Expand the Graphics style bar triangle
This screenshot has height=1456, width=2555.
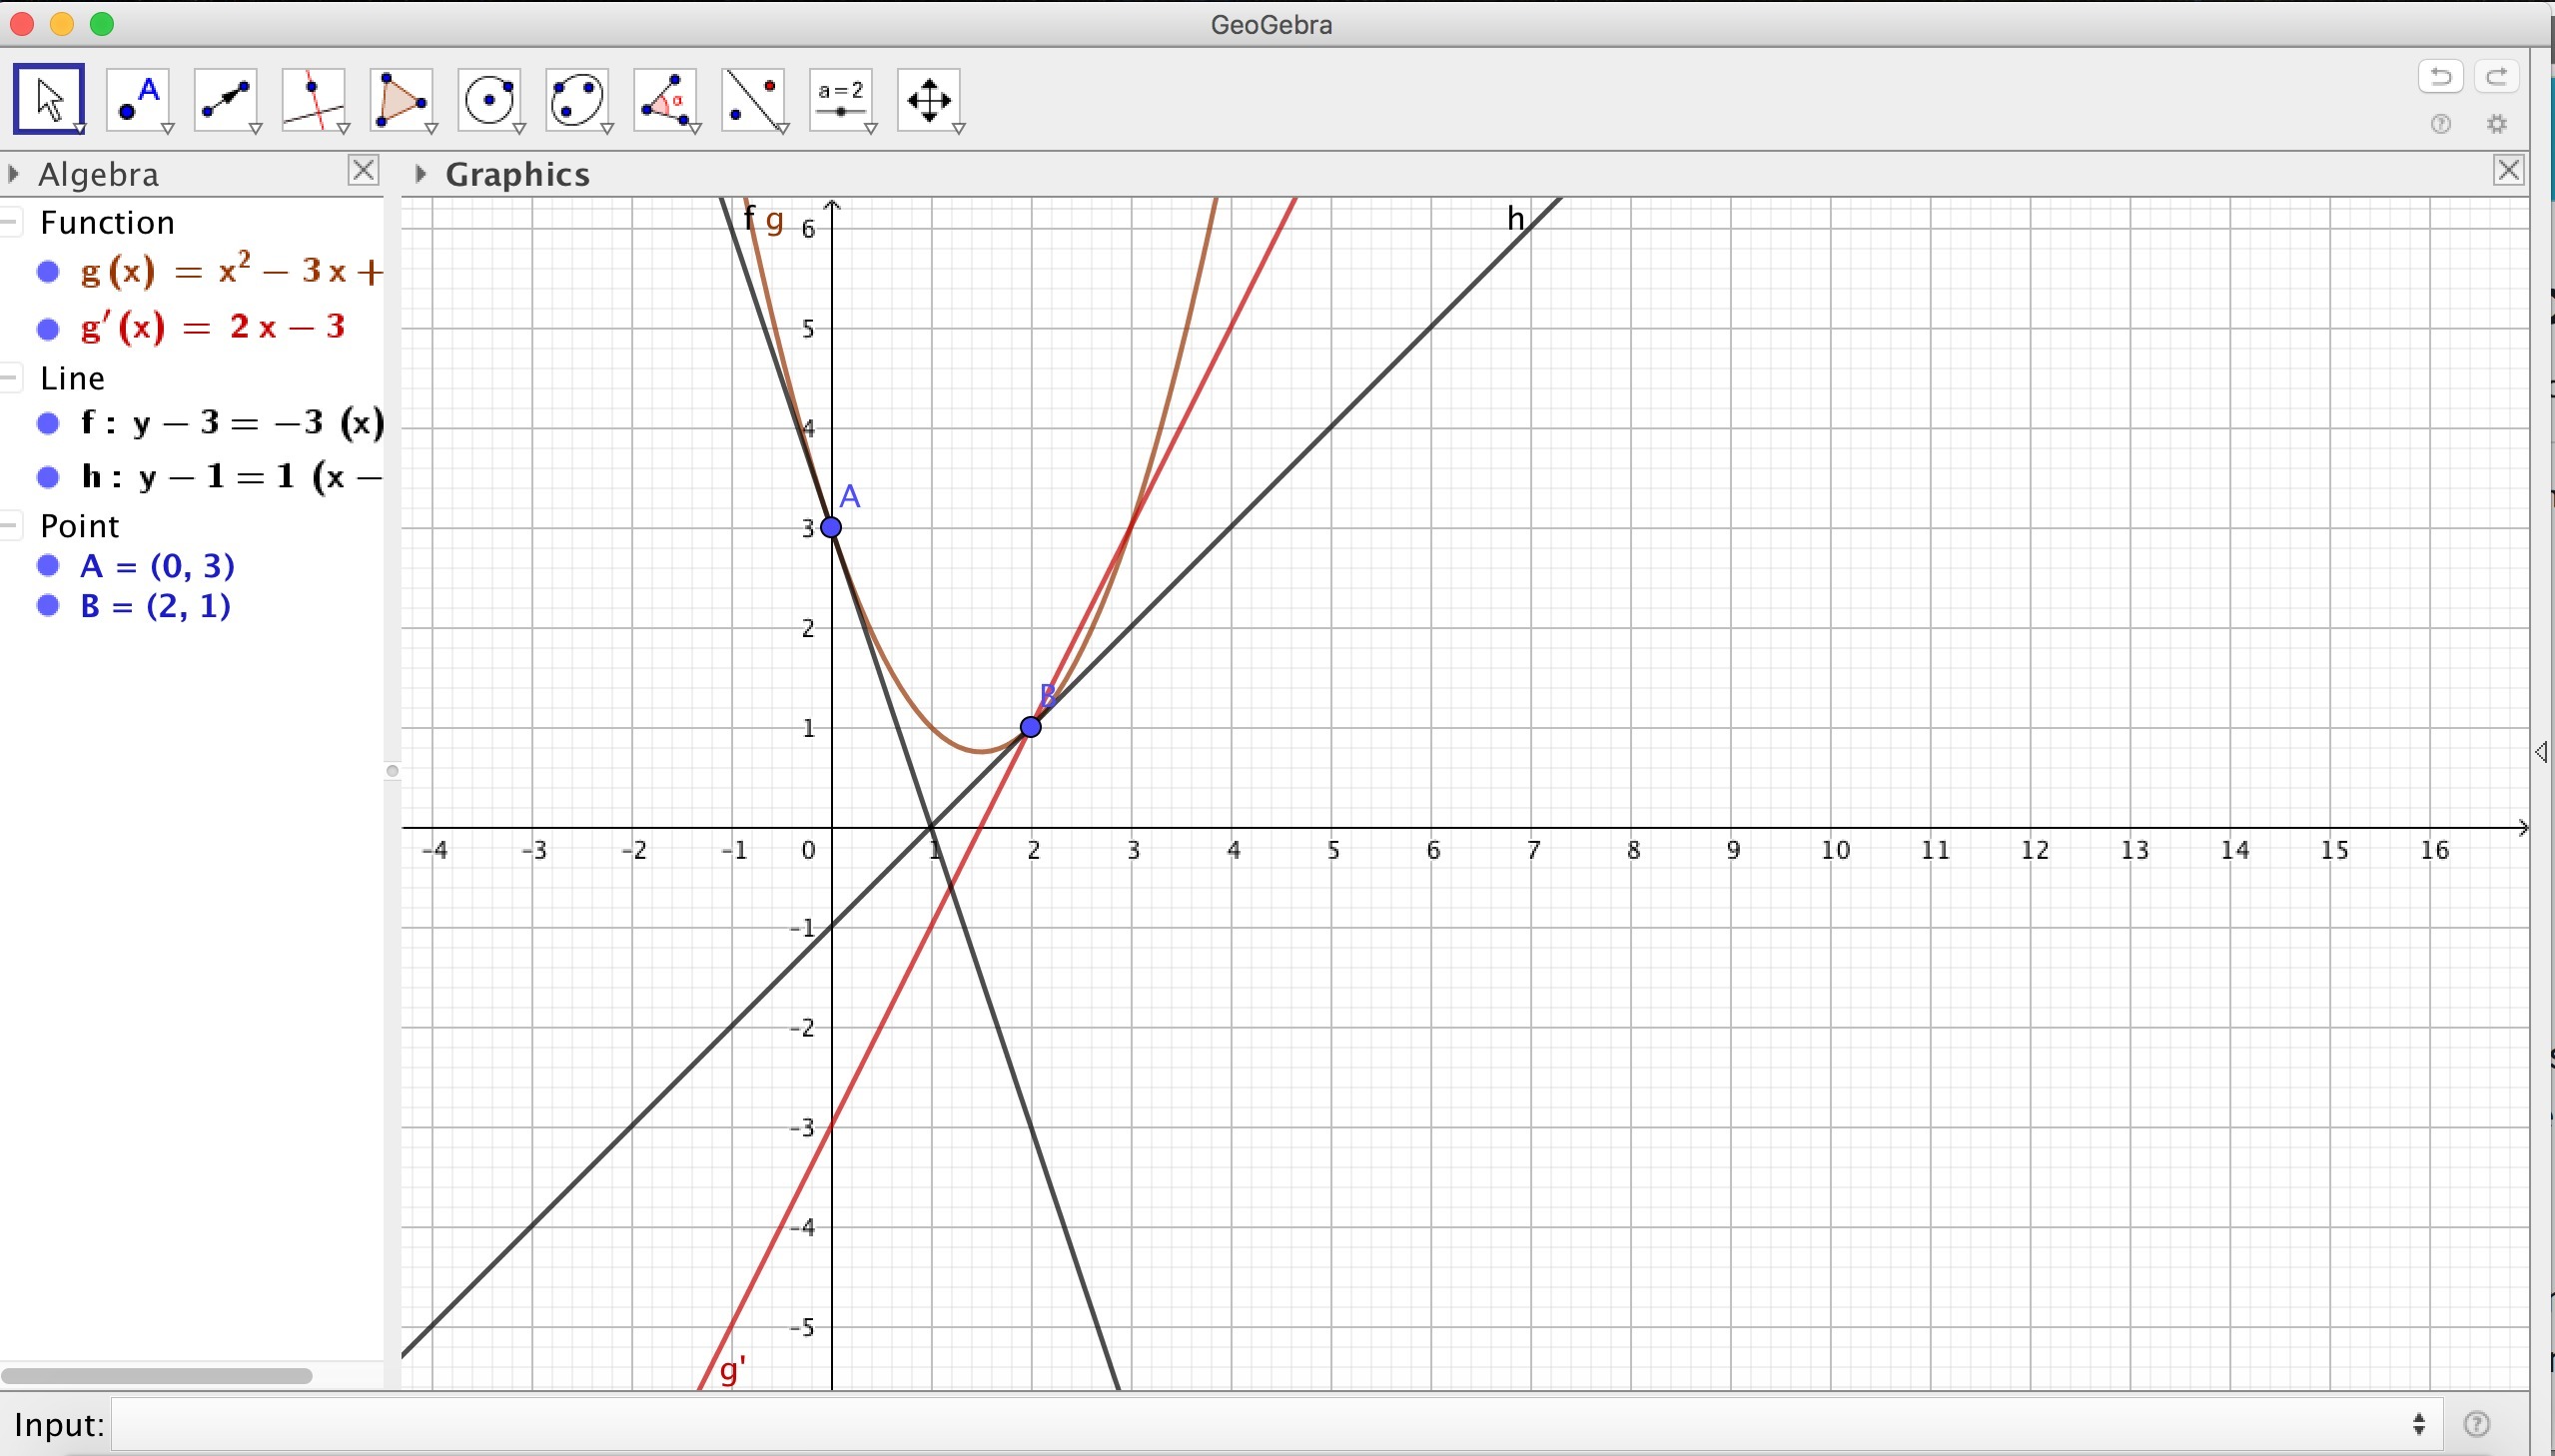click(421, 174)
